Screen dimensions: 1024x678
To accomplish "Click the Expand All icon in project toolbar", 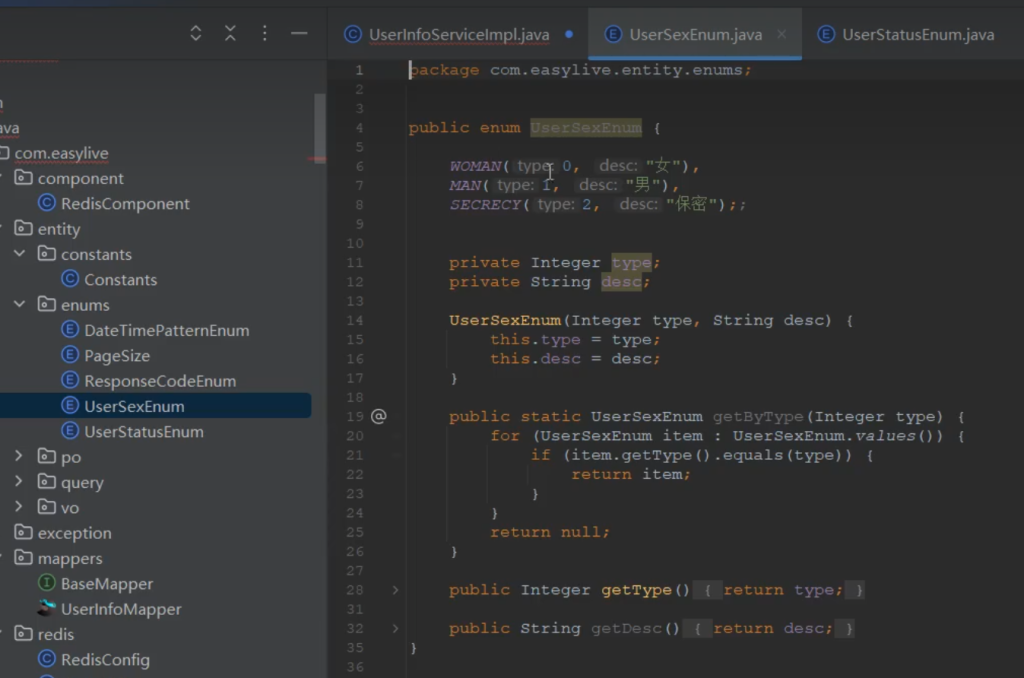I will [x=196, y=33].
